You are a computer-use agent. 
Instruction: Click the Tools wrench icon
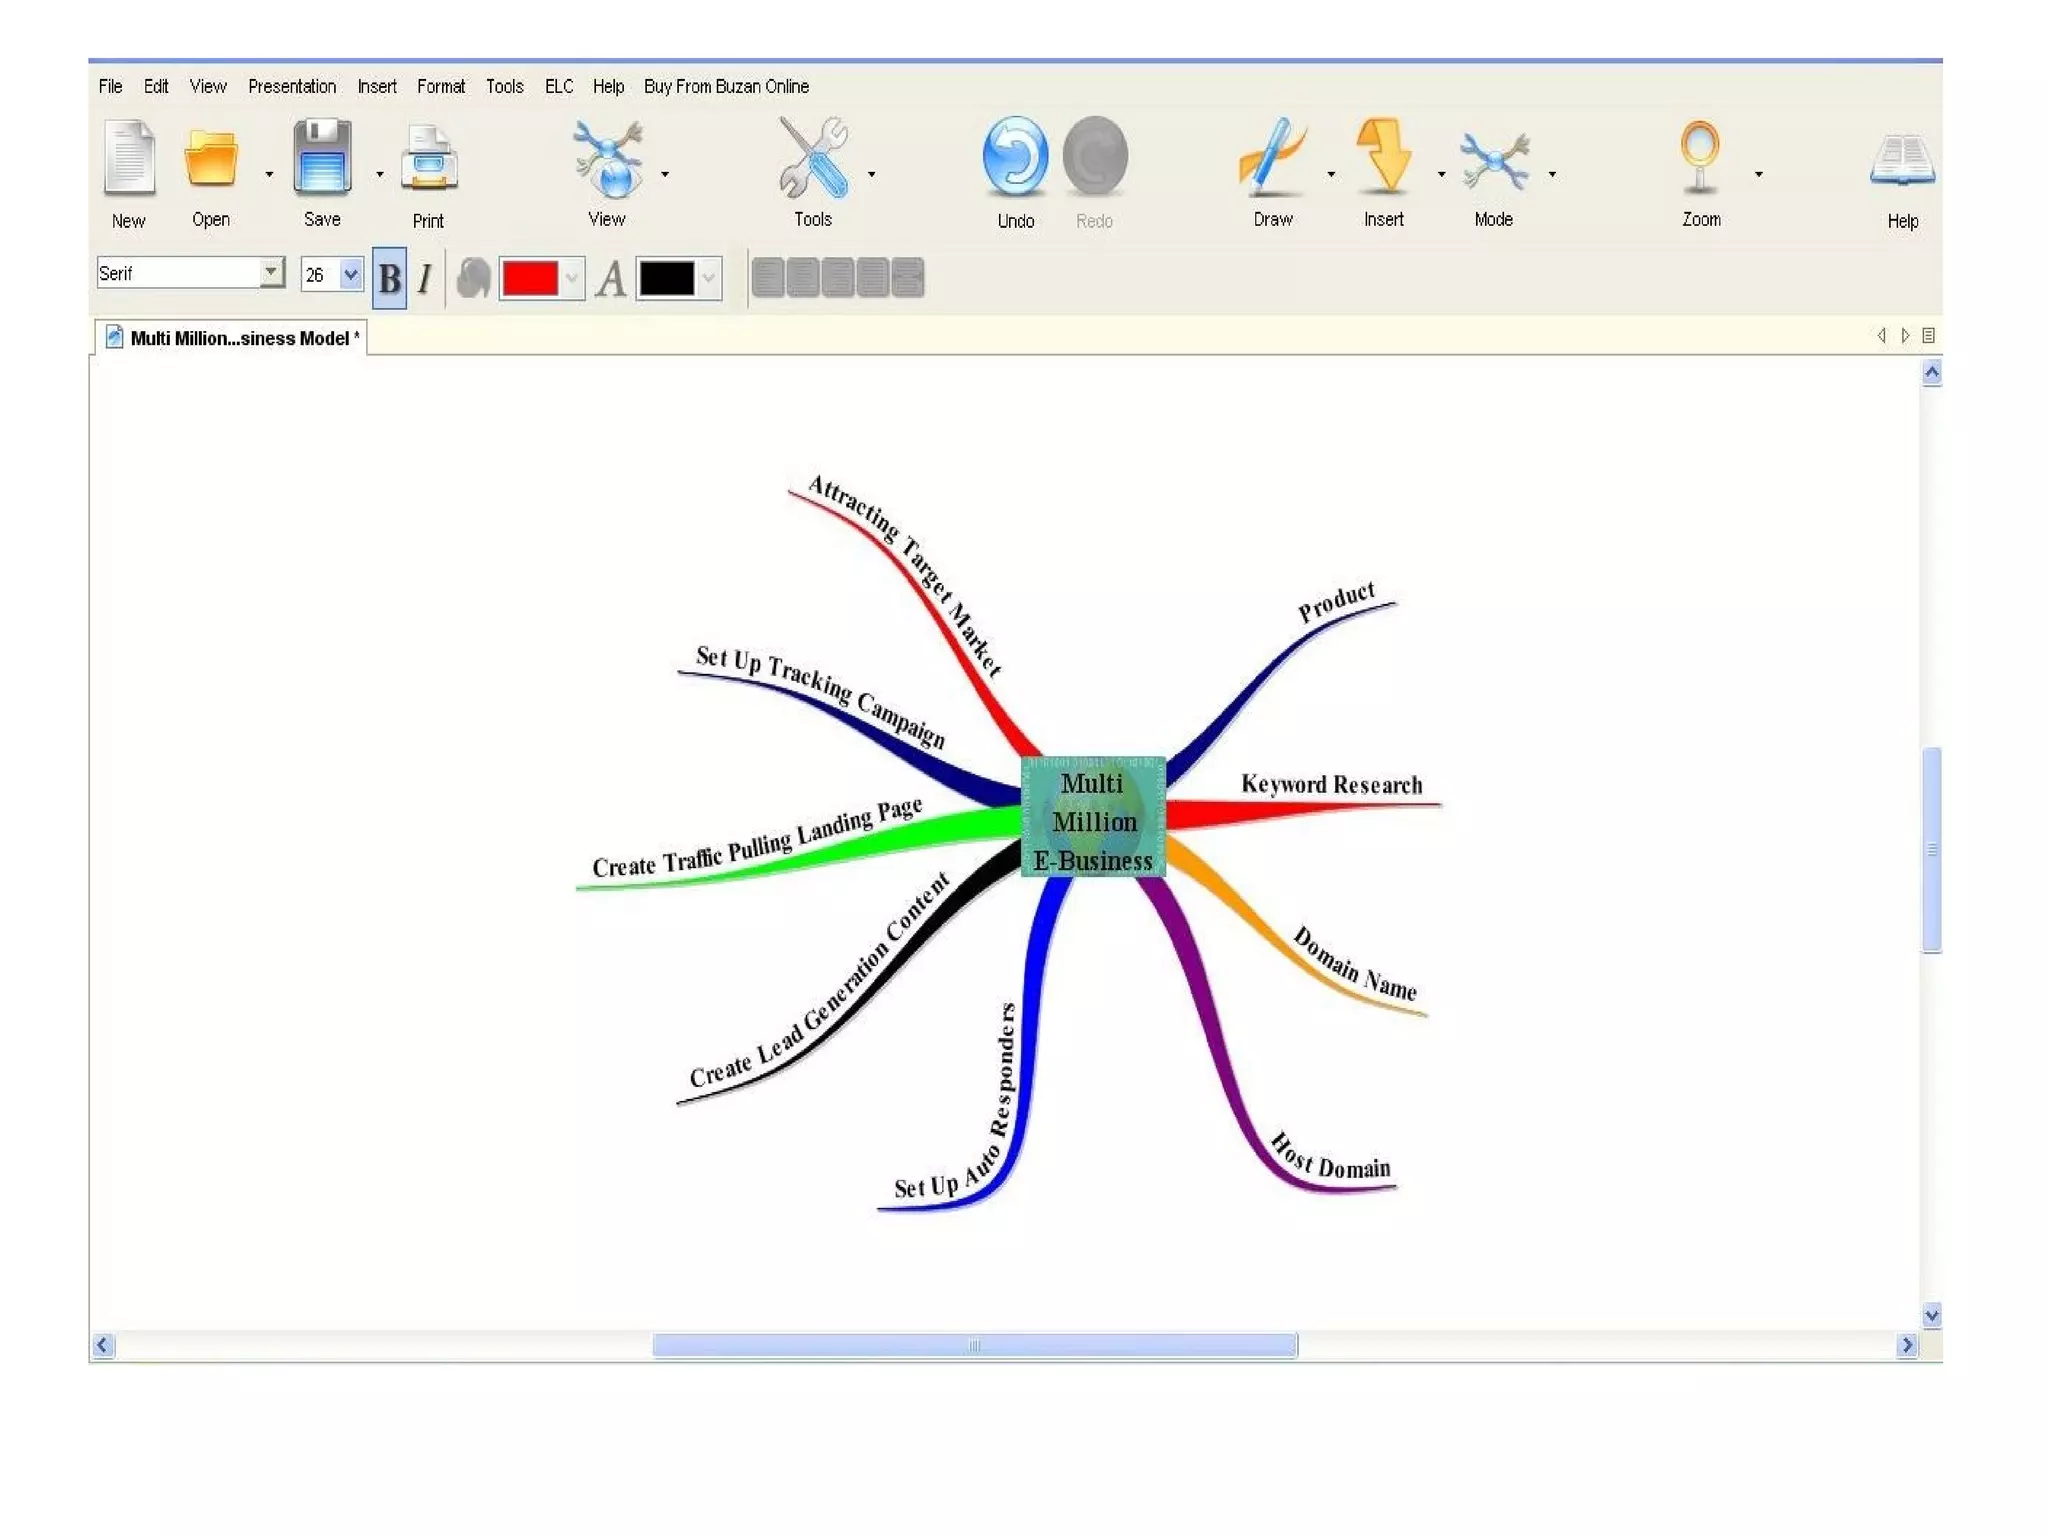(813, 157)
